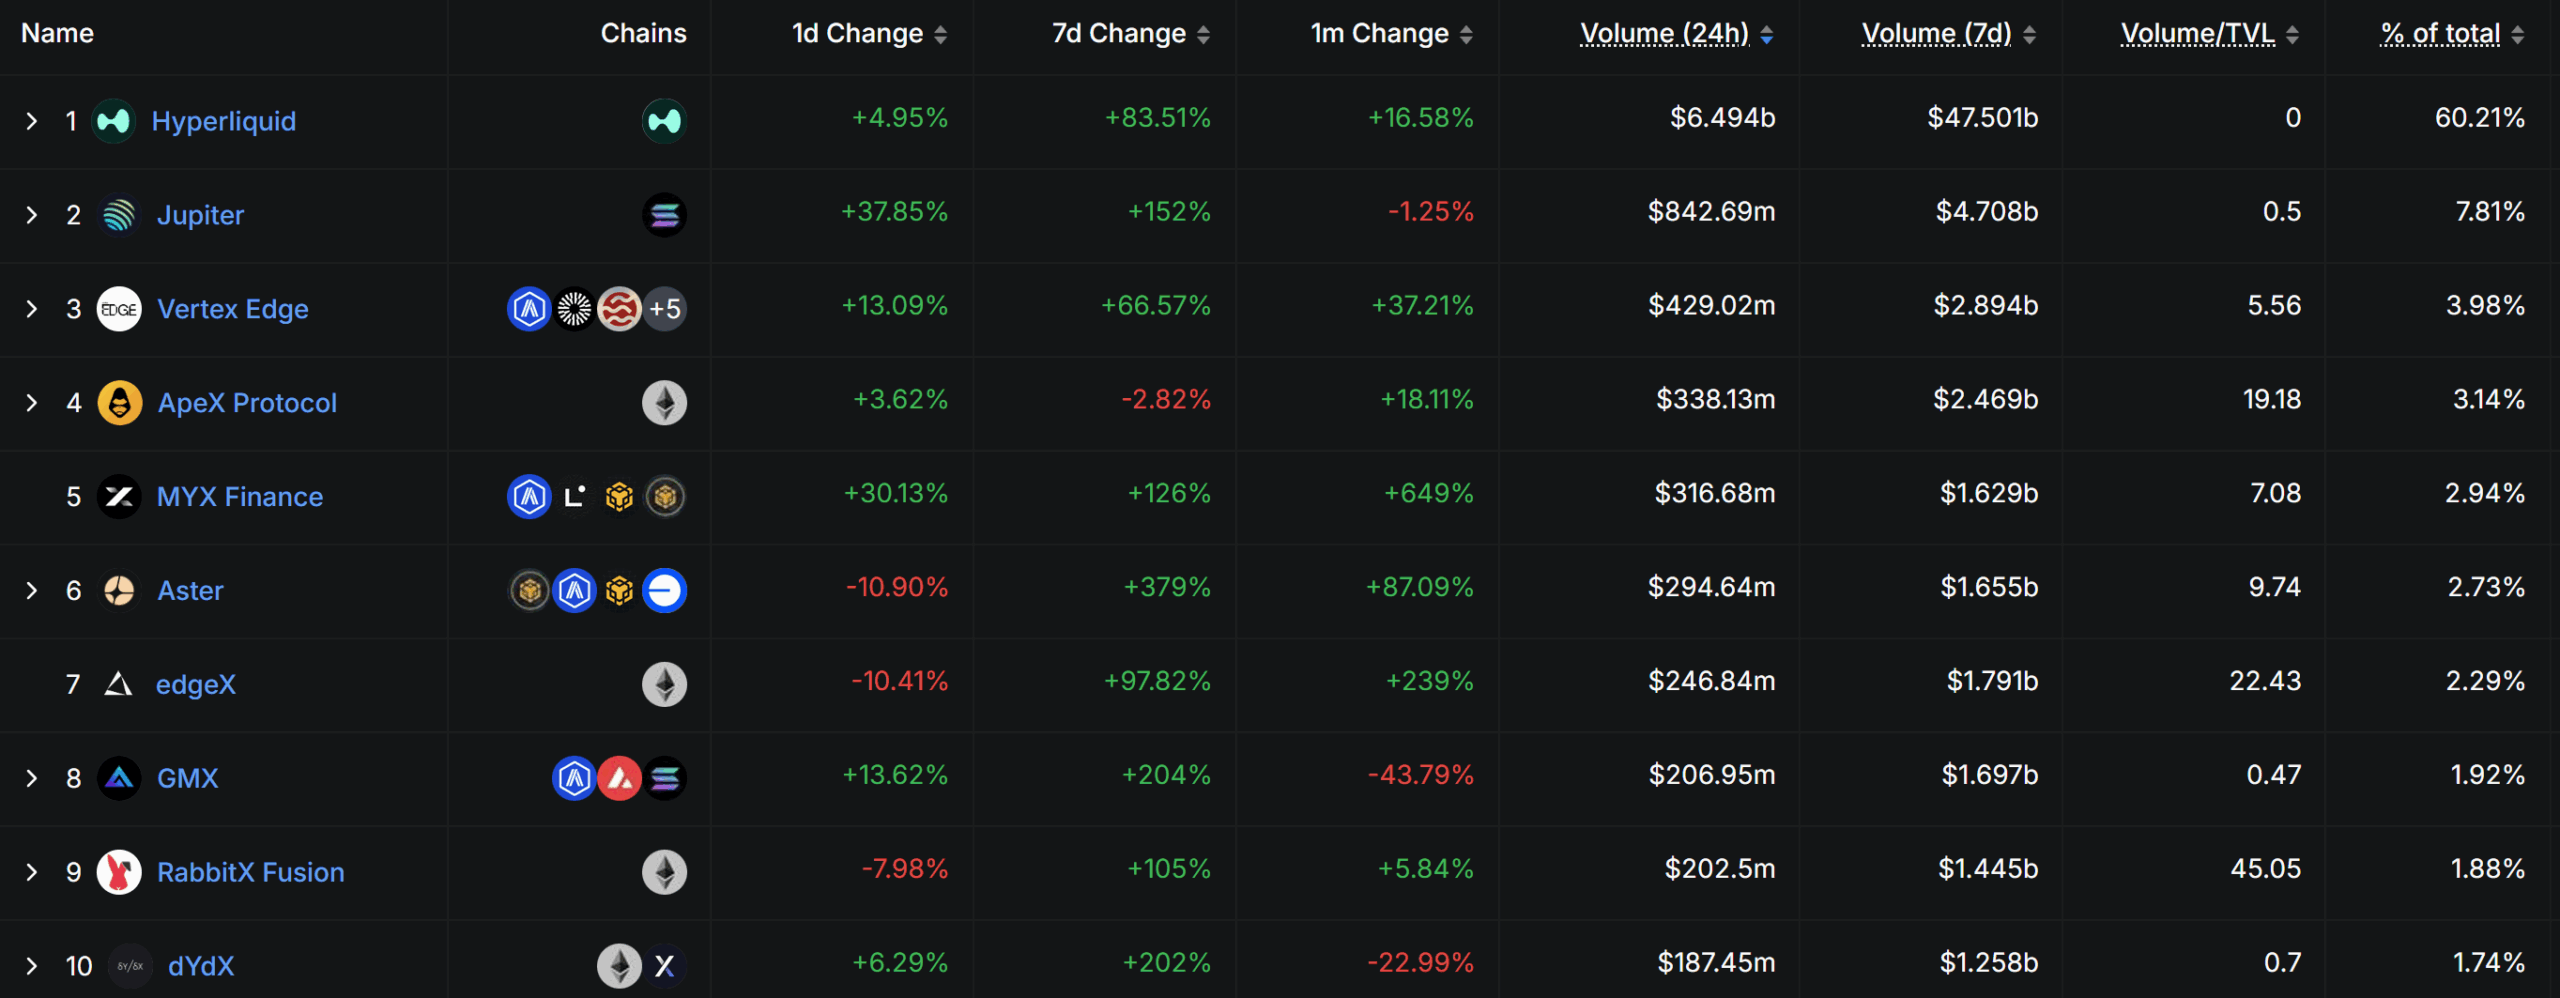Click the dYdX chain icon in dYdX row
This screenshot has width=2560, height=998.
pyautogui.click(x=664, y=966)
